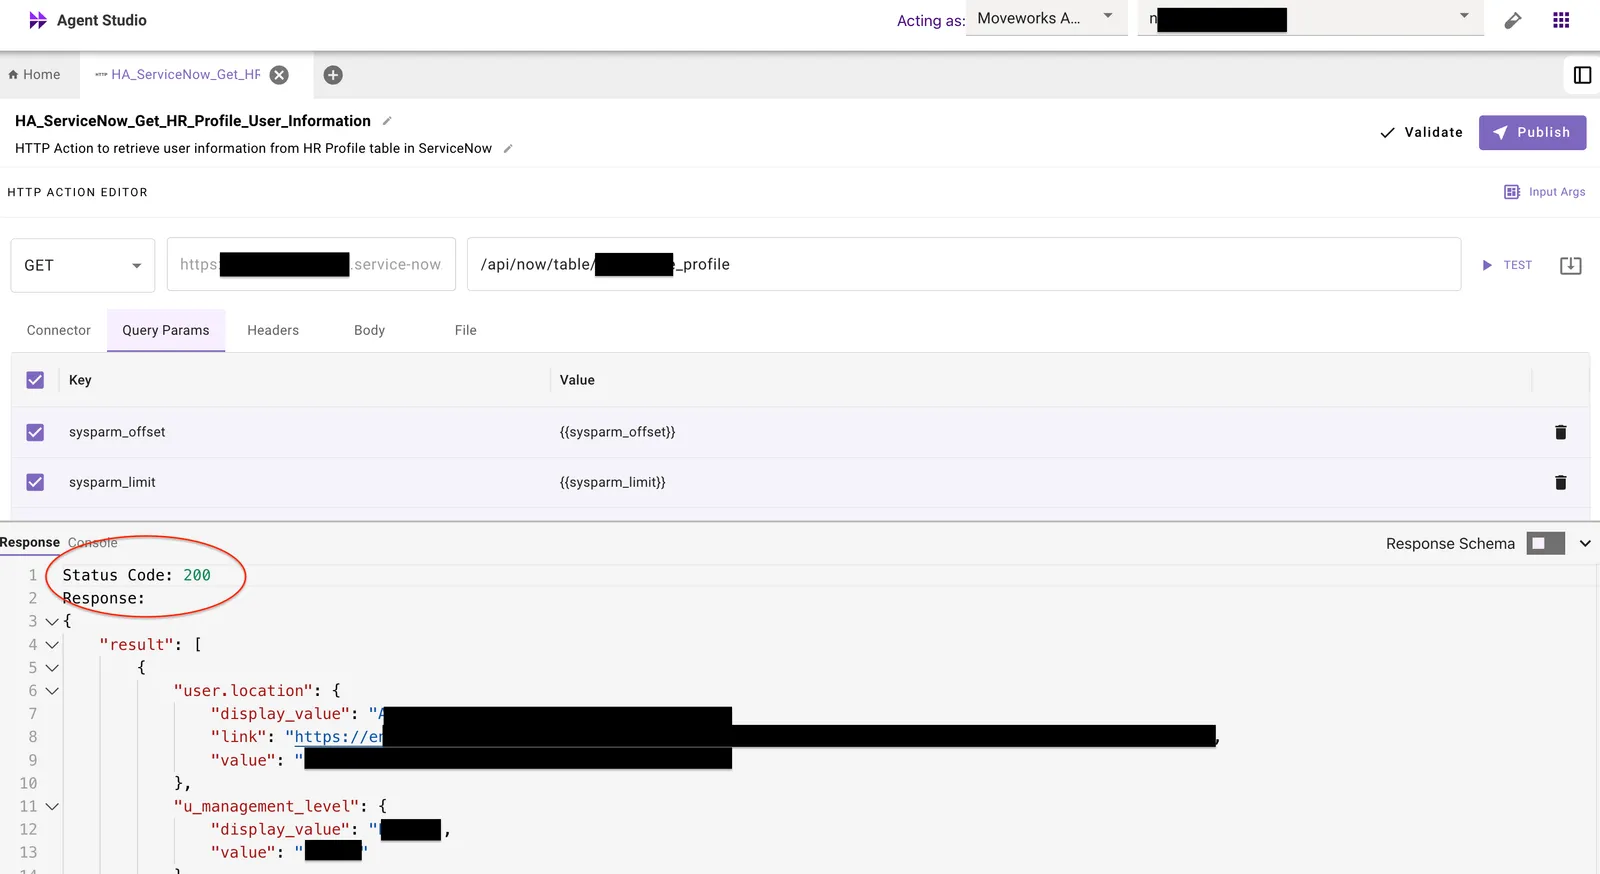Viewport: 1600px width, 874px height.
Task: Uncheck the sysparm_offset parameter checkbox
Action: 35,432
